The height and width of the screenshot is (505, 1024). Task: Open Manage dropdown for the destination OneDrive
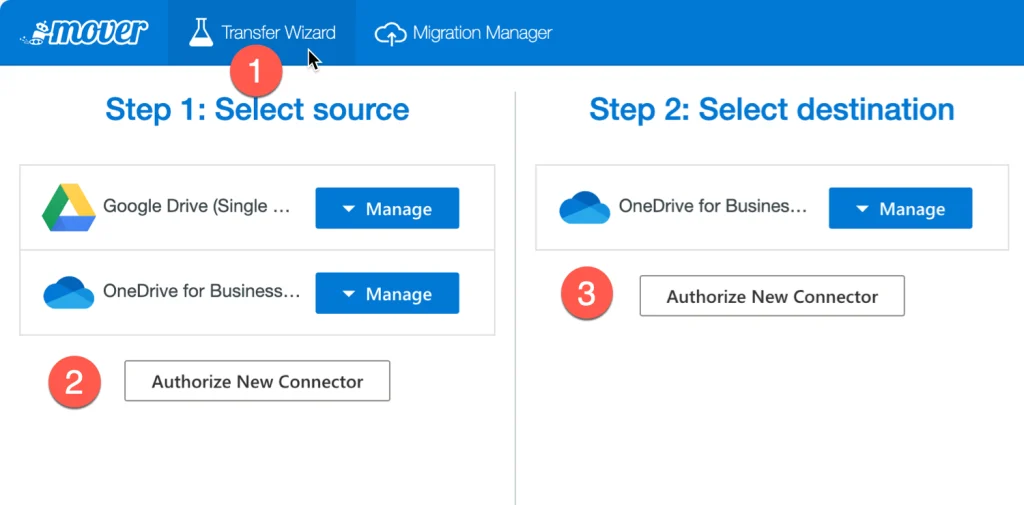tap(900, 208)
